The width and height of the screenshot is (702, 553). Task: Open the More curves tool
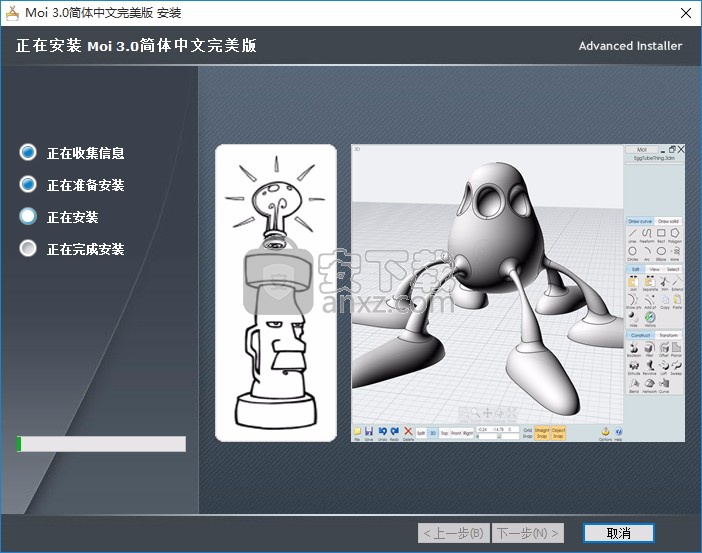tap(675, 251)
